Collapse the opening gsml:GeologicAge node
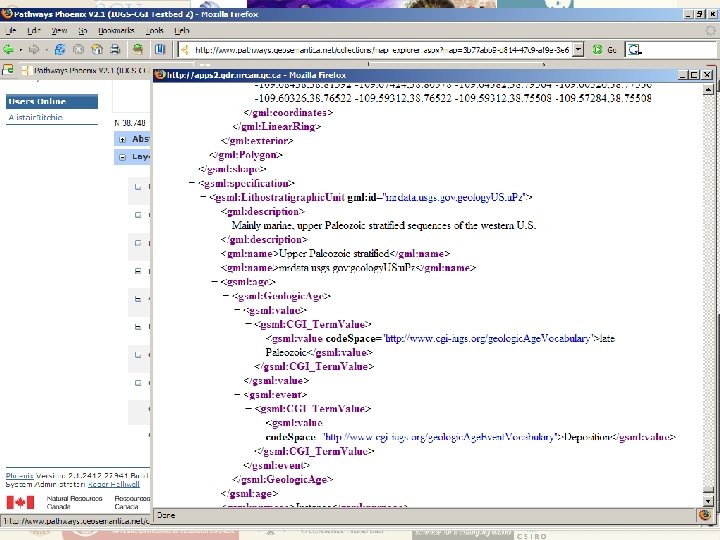The width and height of the screenshot is (720, 540). click(x=226, y=296)
